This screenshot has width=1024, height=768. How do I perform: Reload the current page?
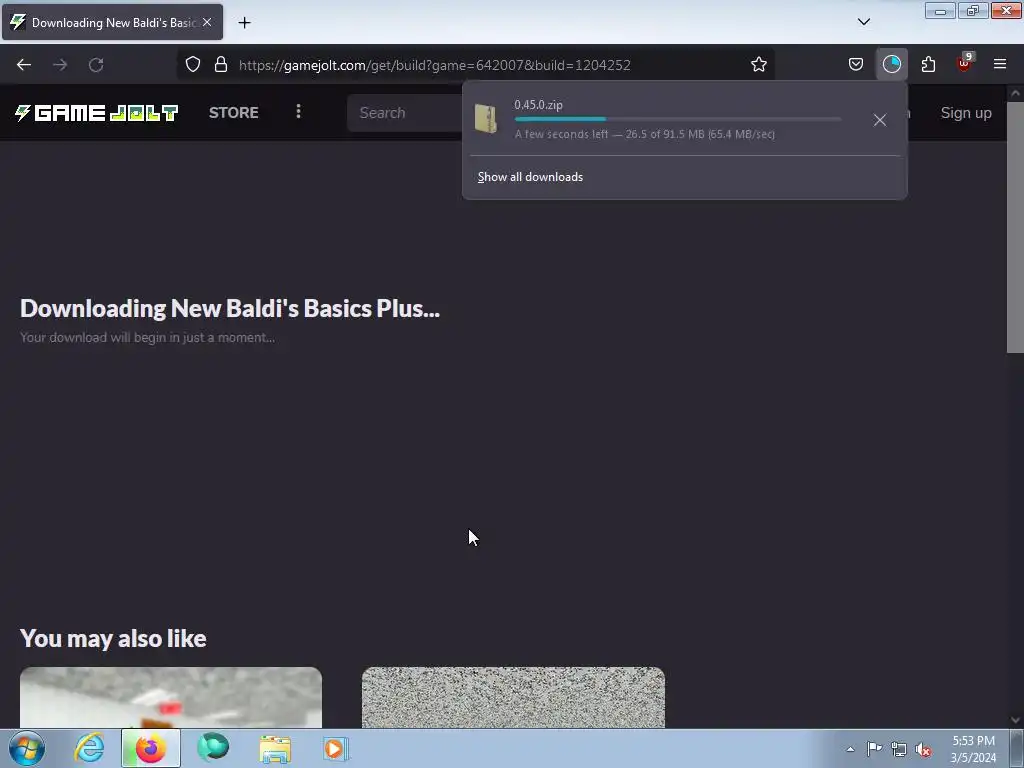pyautogui.click(x=96, y=65)
